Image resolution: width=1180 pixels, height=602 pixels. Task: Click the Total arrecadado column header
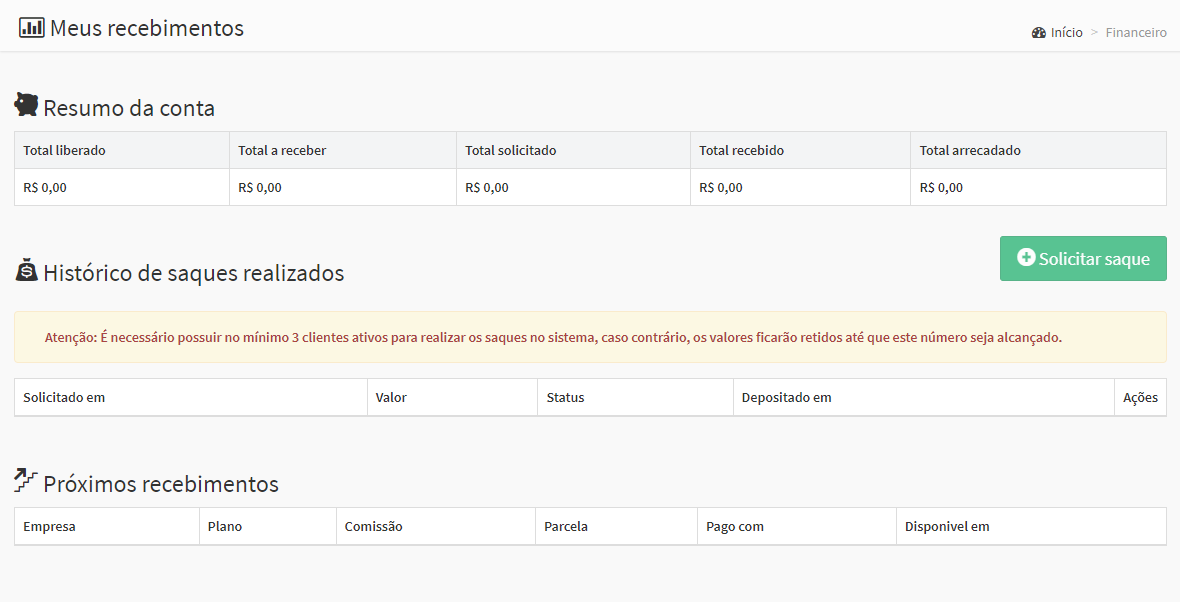[x=970, y=151]
